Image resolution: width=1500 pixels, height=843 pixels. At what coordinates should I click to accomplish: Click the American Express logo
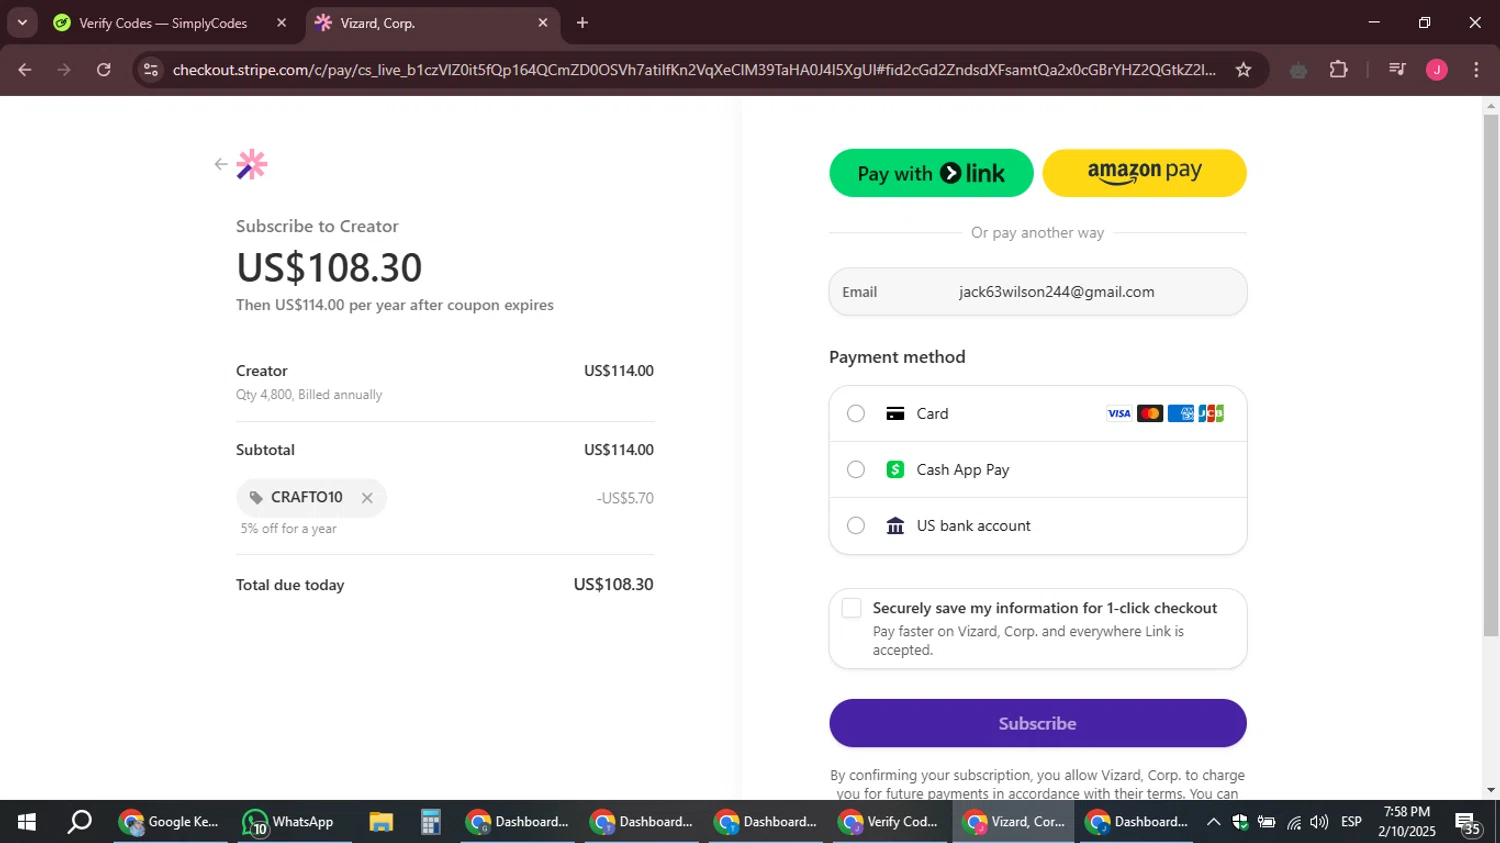[1181, 414]
